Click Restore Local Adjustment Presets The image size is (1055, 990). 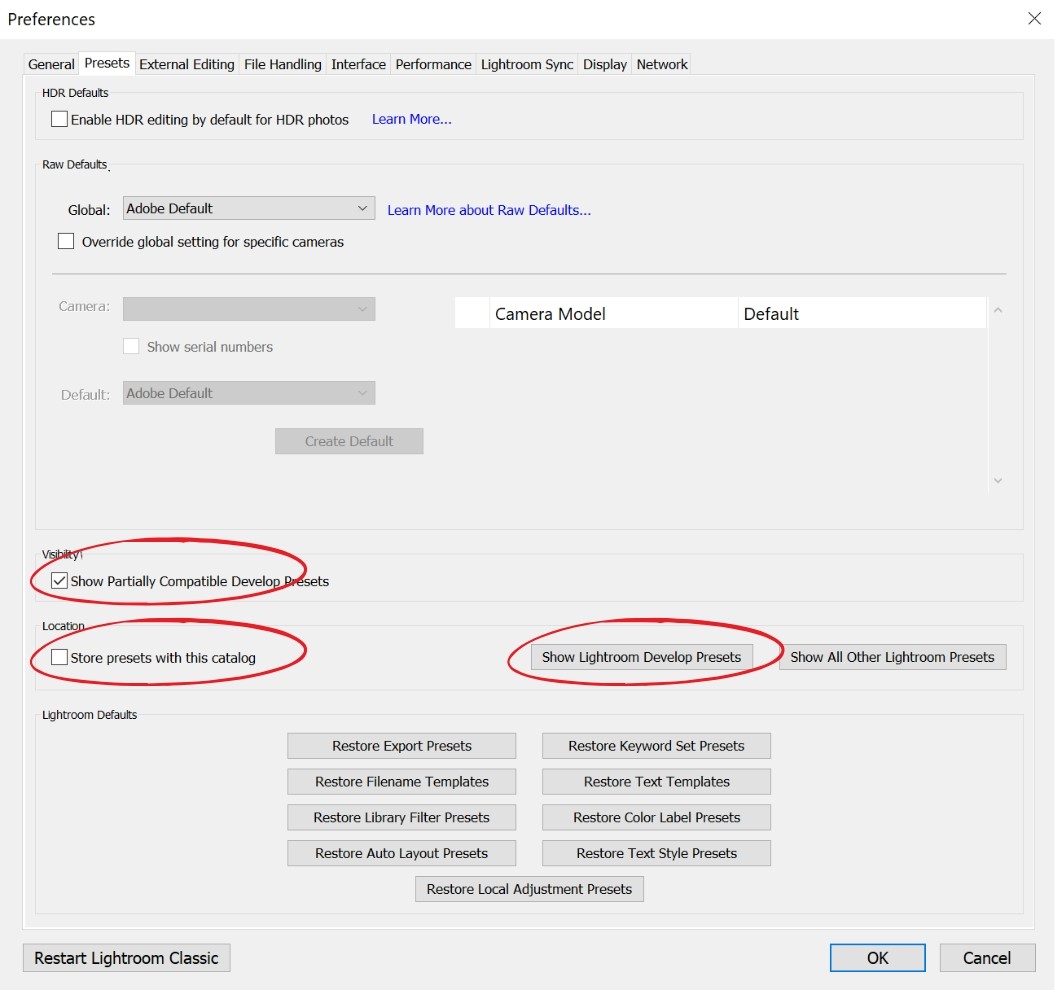(x=530, y=889)
